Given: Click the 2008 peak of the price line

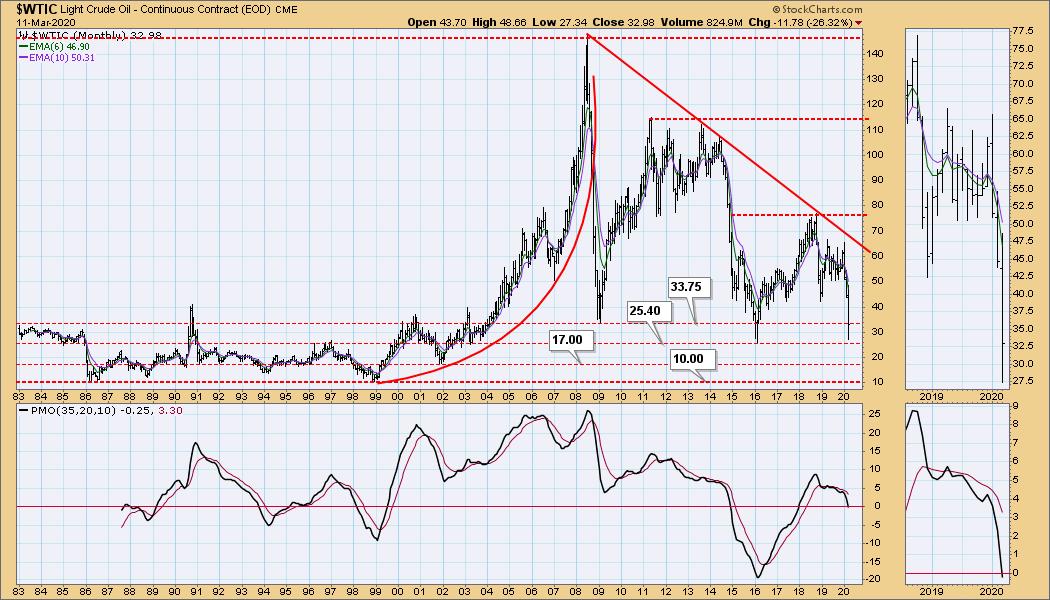Looking at the screenshot, I should coord(587,35).
